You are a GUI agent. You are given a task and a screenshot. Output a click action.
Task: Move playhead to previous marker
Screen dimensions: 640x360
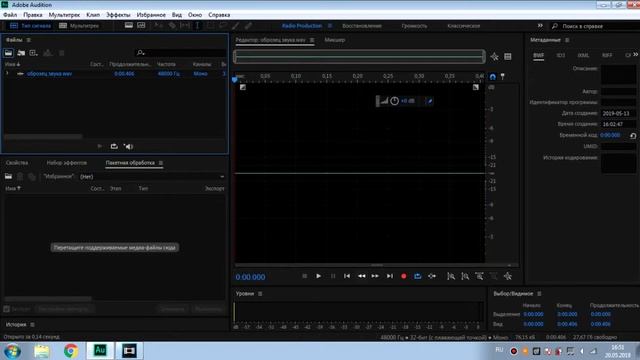[x=347, y=276]
